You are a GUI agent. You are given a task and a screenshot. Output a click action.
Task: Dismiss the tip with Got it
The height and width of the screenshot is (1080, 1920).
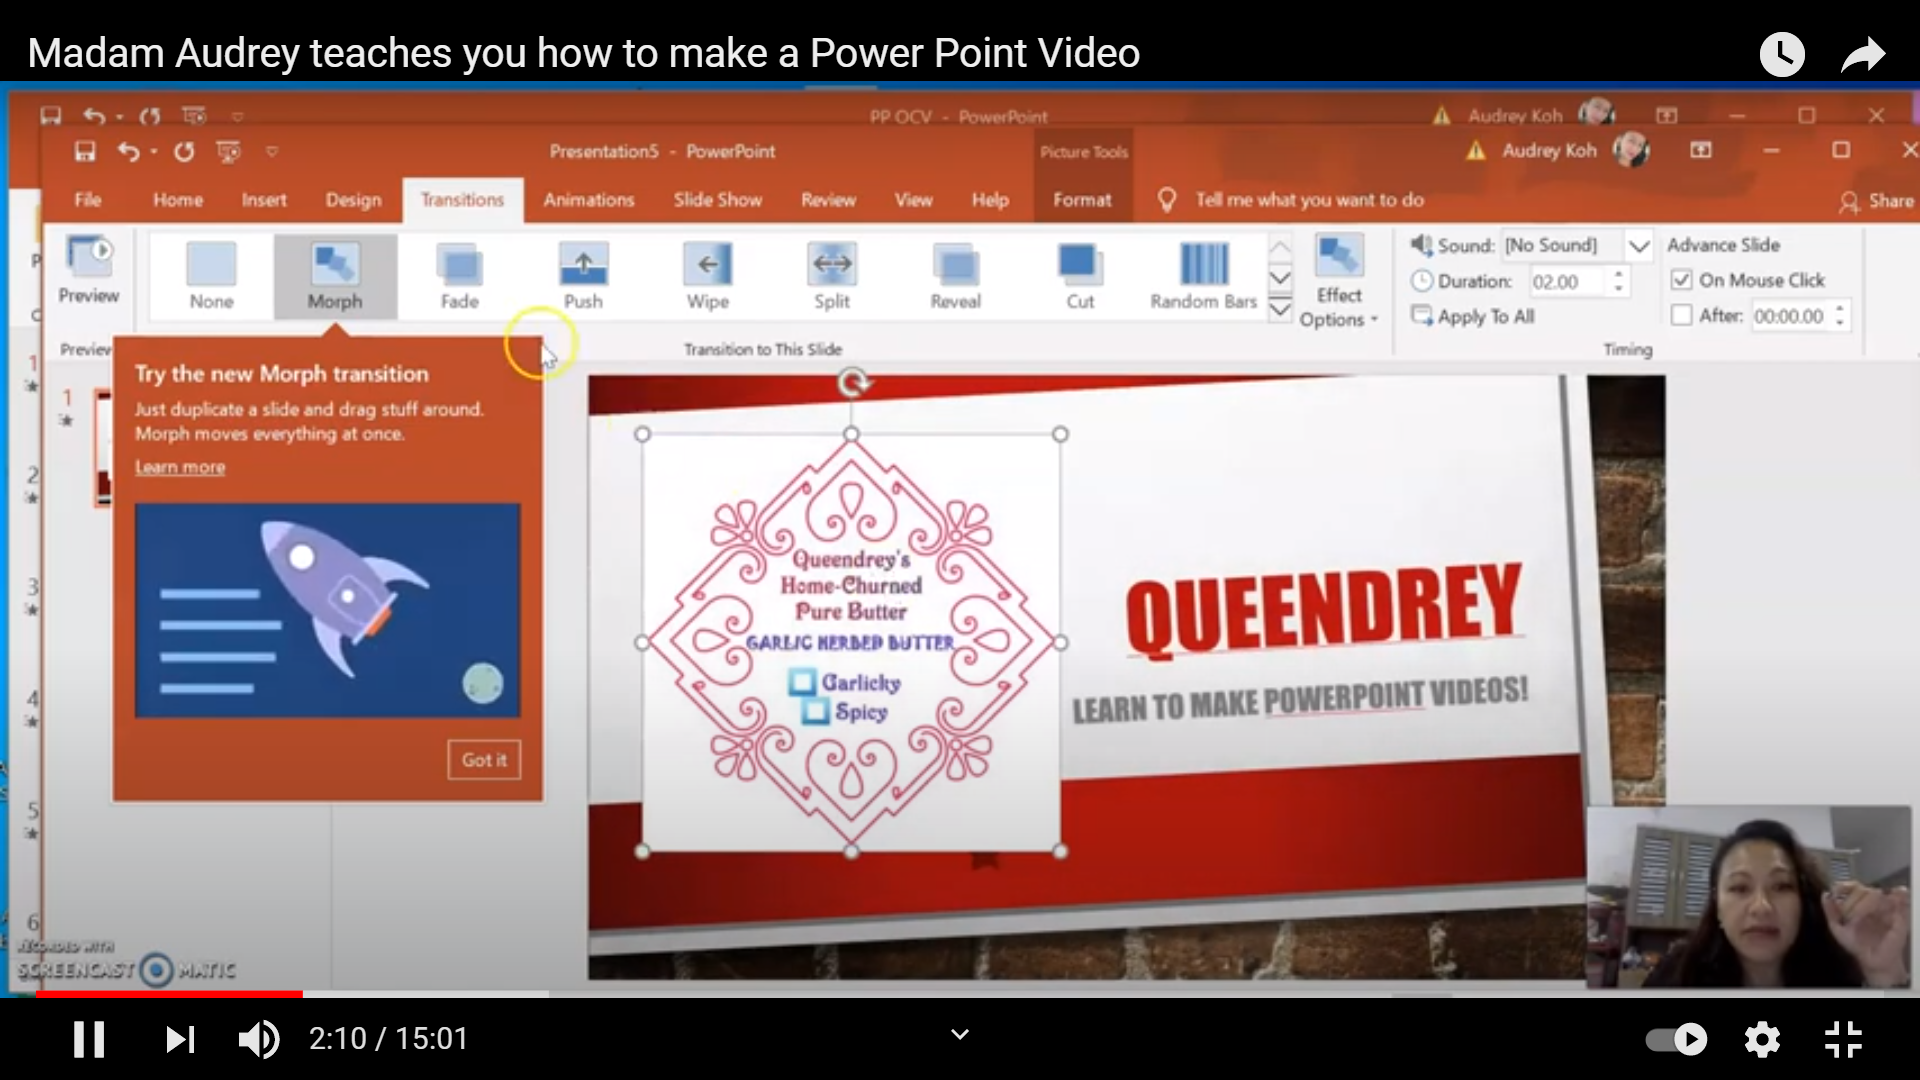point(484,760)
